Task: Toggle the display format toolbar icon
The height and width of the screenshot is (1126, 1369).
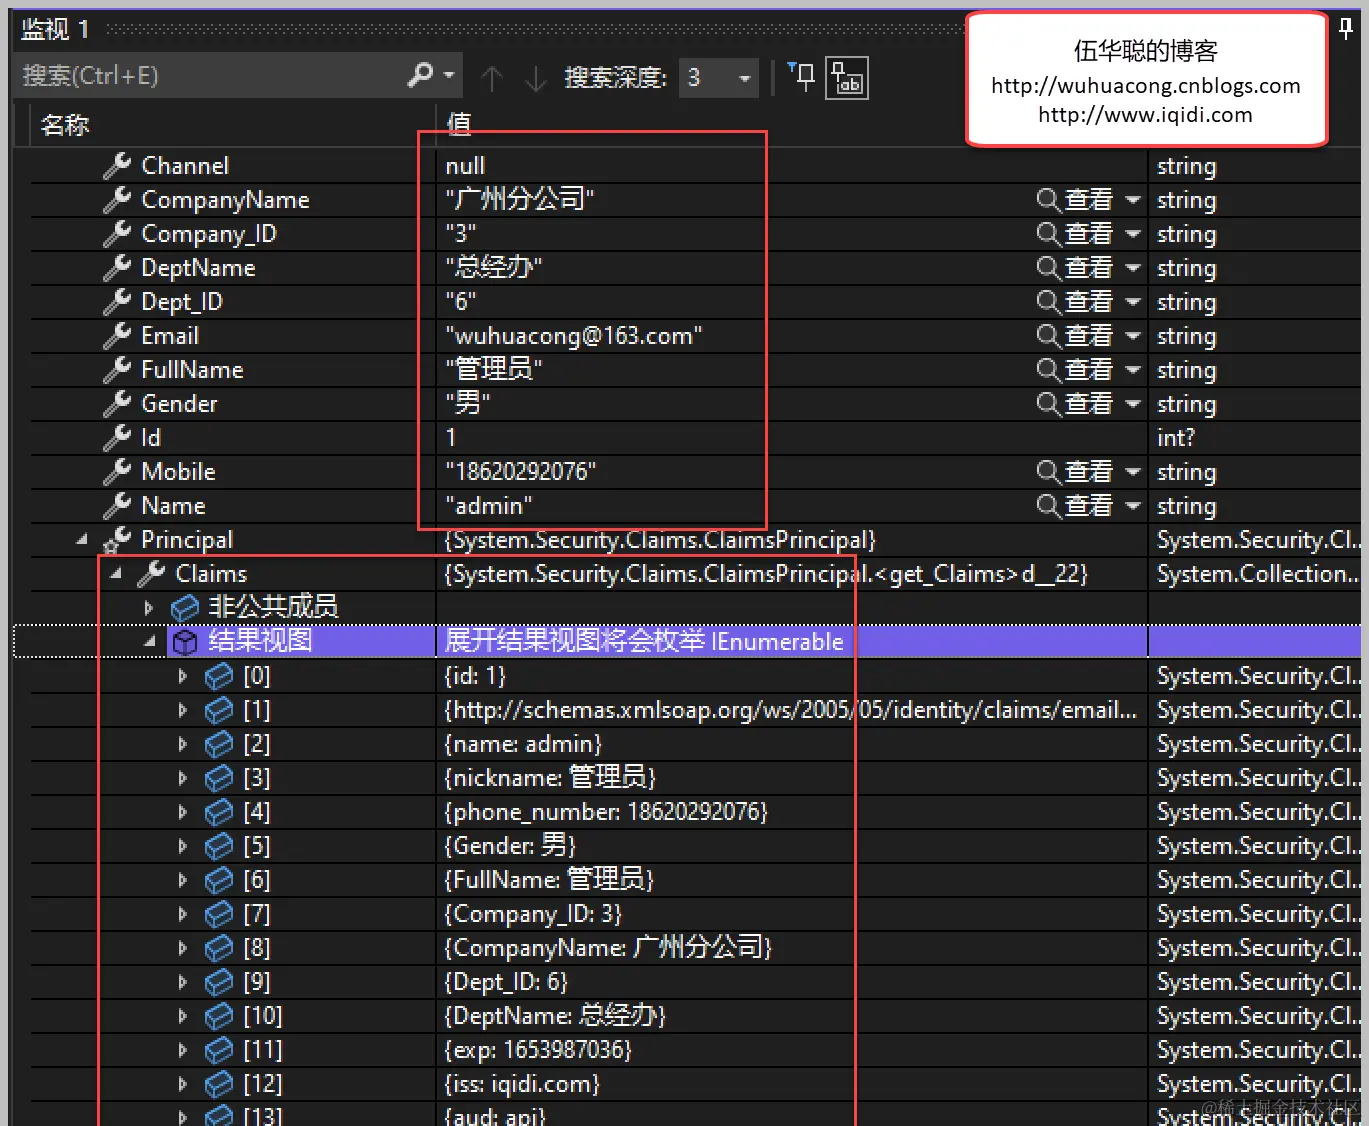Action: 847,77
